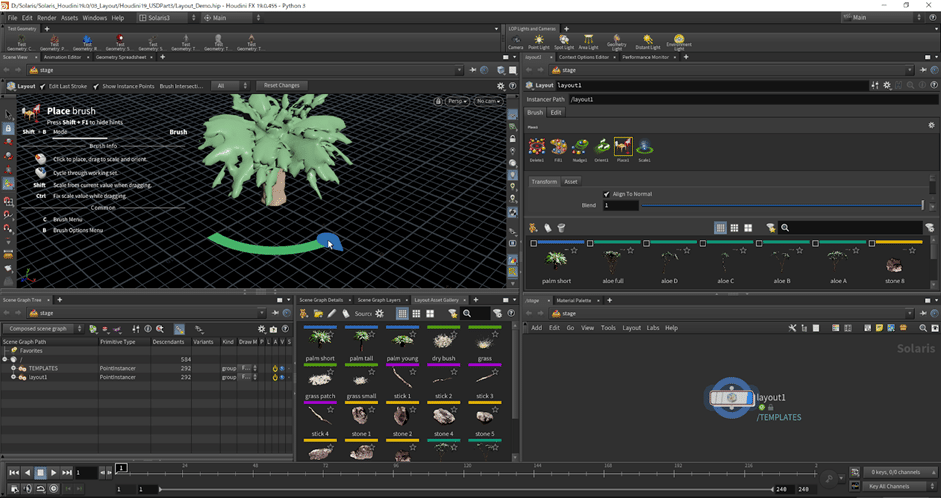Open the Composed scene graph dropdown
This screenshot has width=941, height=498.
[x=43, y=329]
